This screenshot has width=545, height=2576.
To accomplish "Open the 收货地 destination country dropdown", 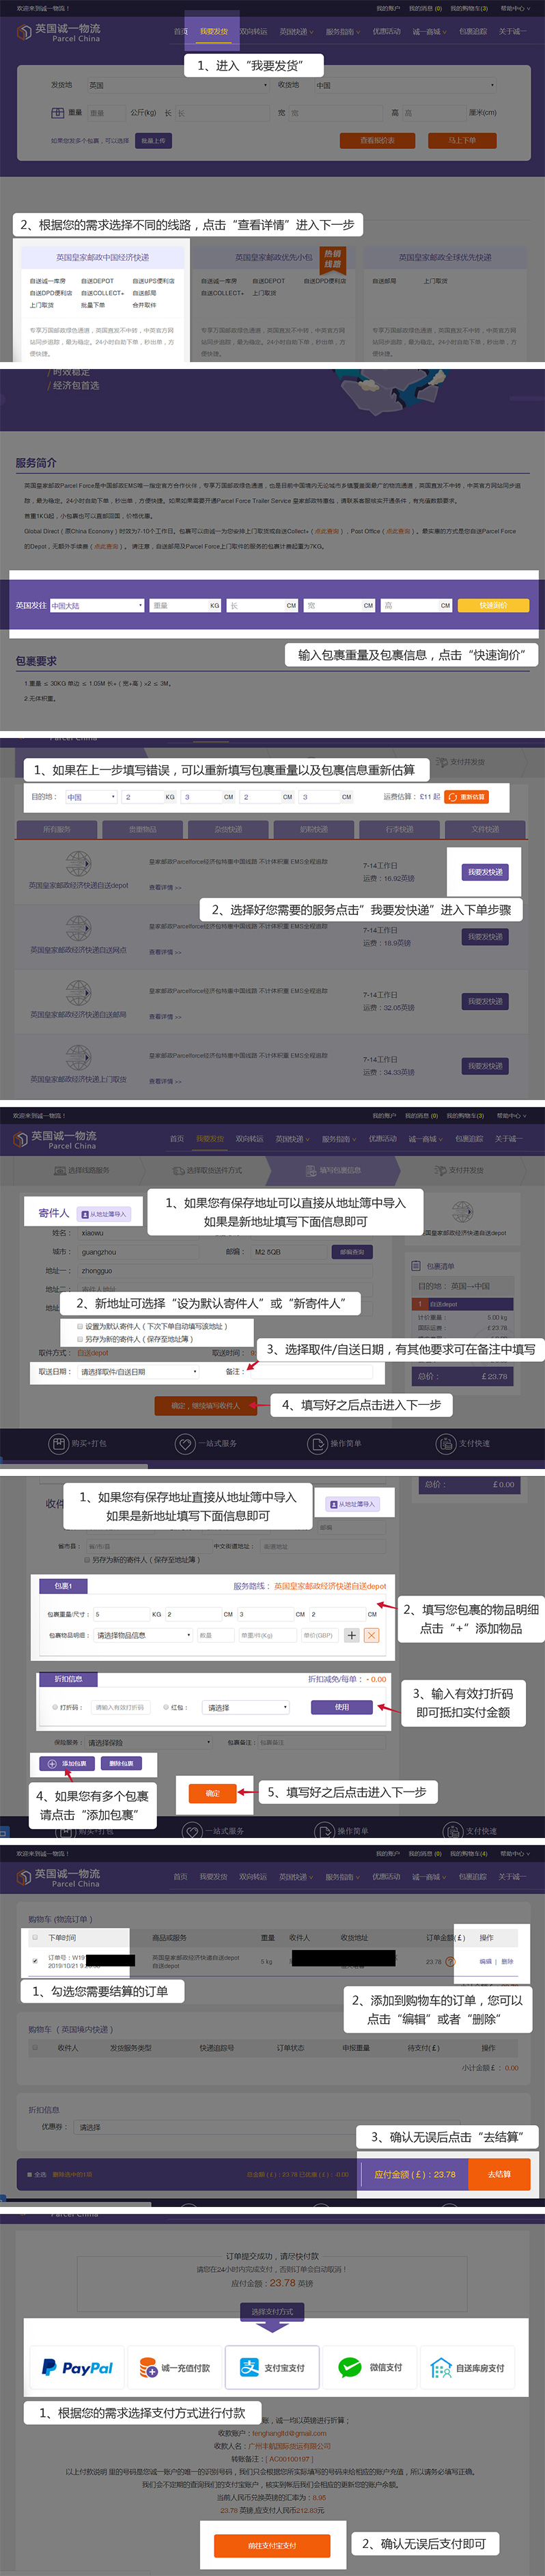I will (405, 86).
